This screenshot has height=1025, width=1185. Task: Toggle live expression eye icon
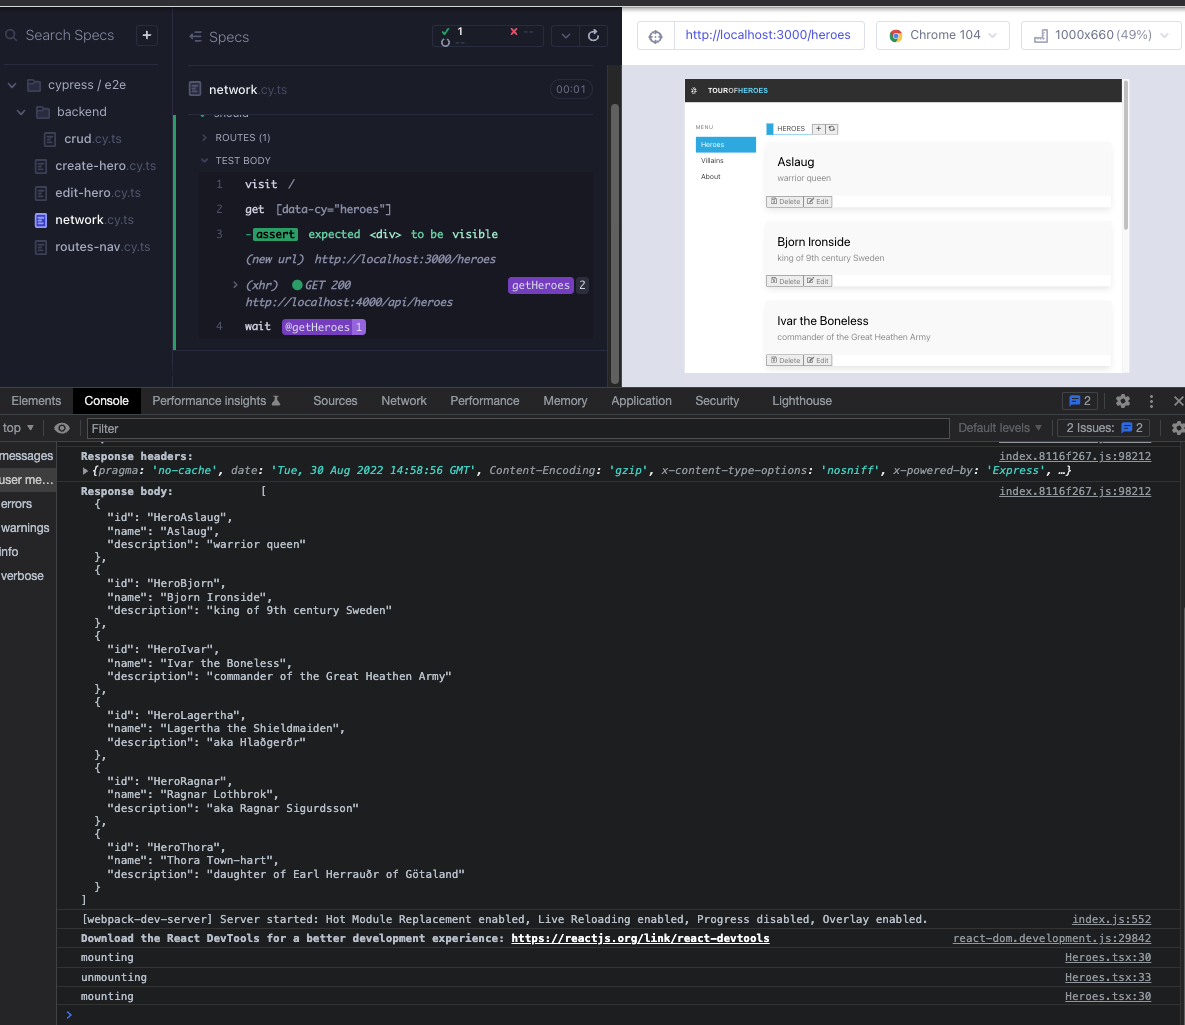point(62,428)
